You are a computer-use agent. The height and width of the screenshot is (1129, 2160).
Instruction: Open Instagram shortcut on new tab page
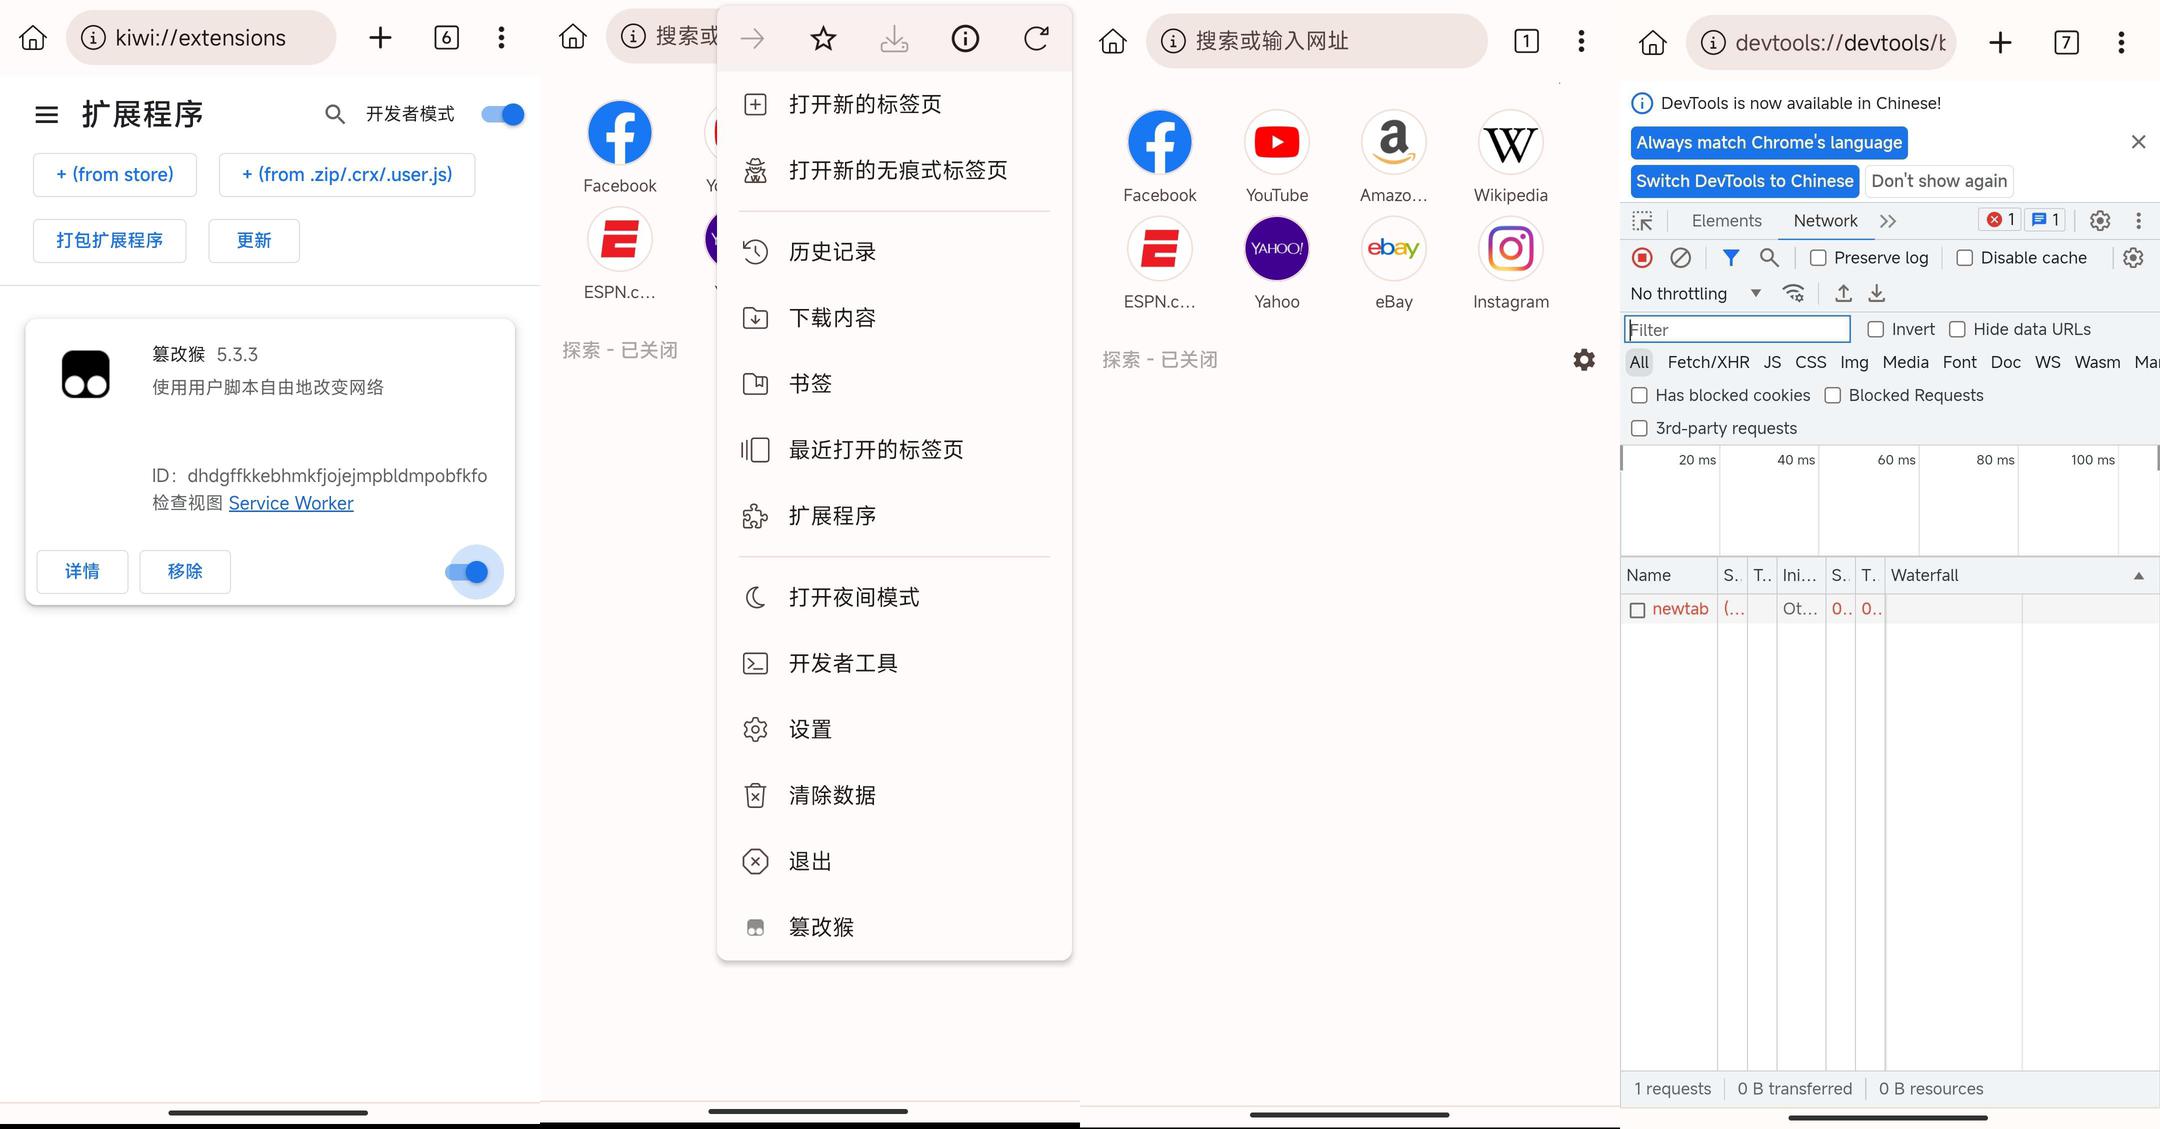[1511, 264]
